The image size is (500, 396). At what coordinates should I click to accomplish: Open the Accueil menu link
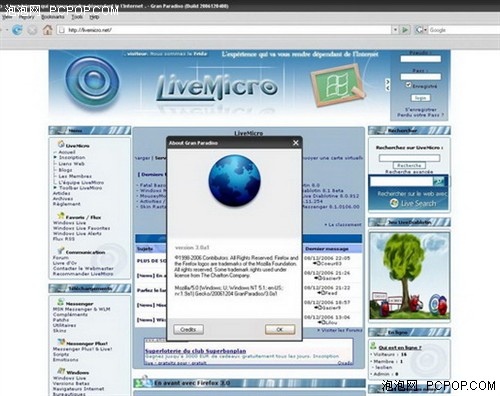pyautogui.click(x=67, y=152)
